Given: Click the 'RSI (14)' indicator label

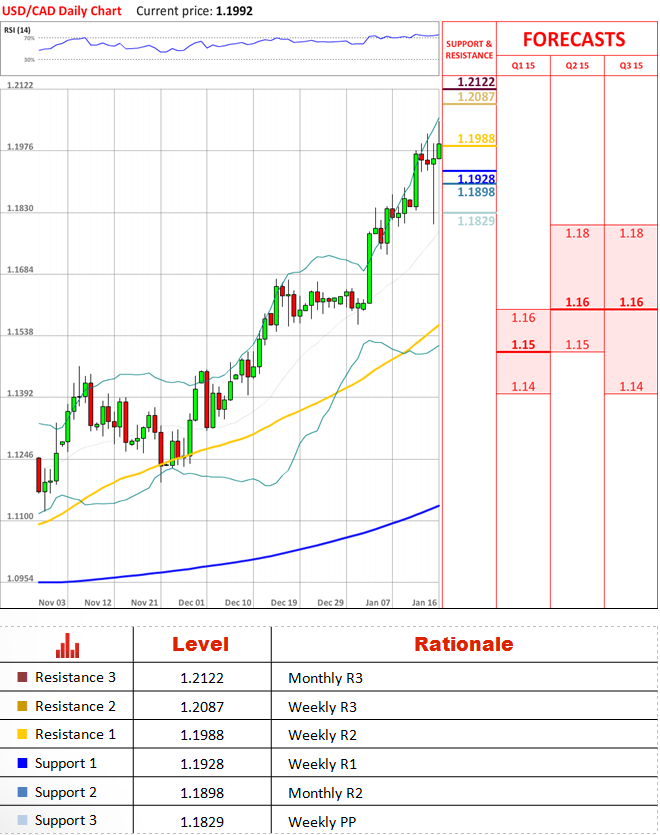Looking at the screenshot, I should [17, 30].
